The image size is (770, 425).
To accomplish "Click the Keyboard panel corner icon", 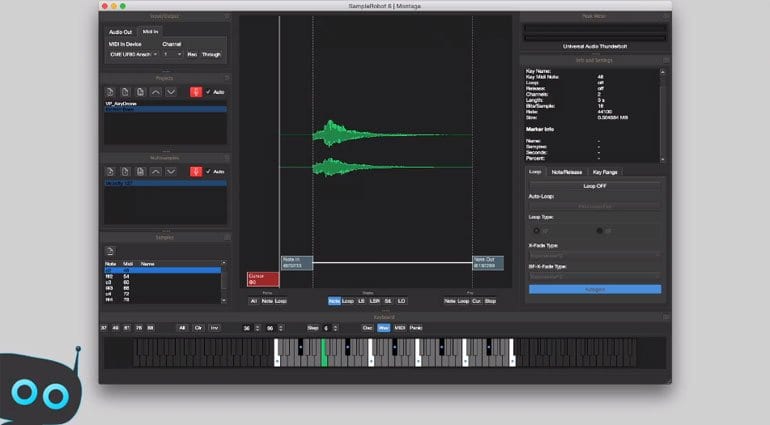I will (x=666, y=317).
